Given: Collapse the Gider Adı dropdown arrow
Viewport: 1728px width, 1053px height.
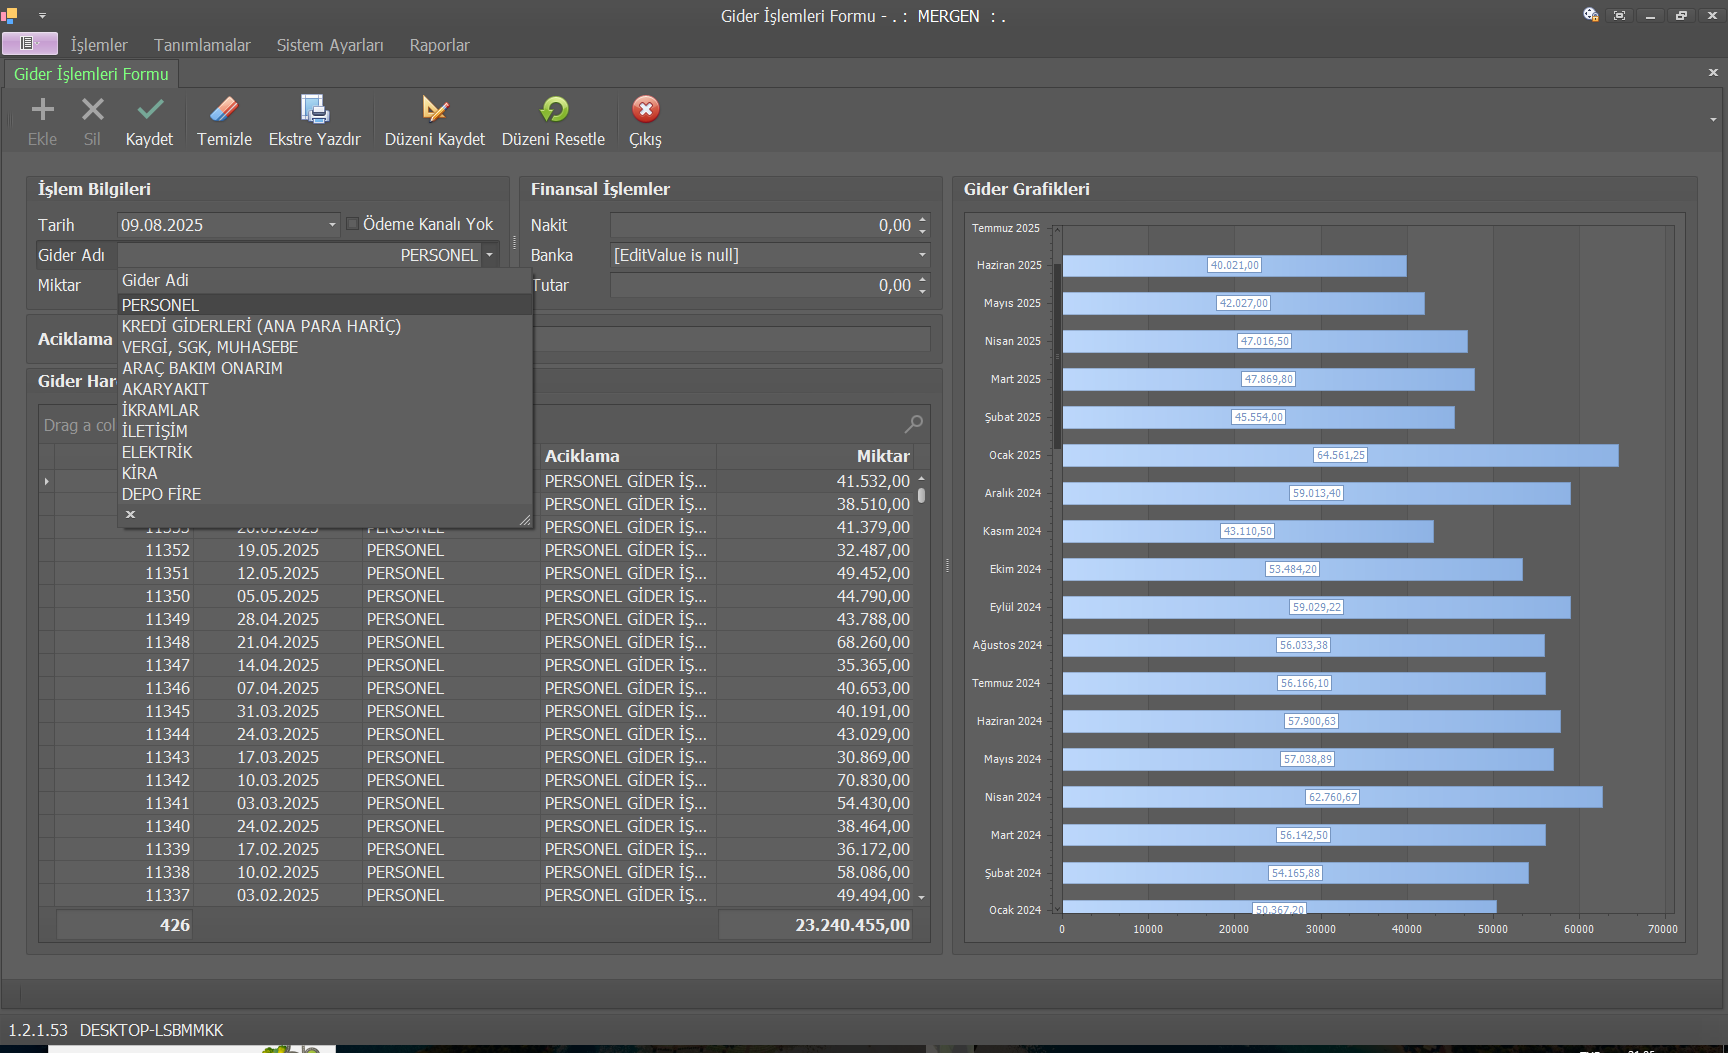Looking at the screenshot, I should pos(490,255).
